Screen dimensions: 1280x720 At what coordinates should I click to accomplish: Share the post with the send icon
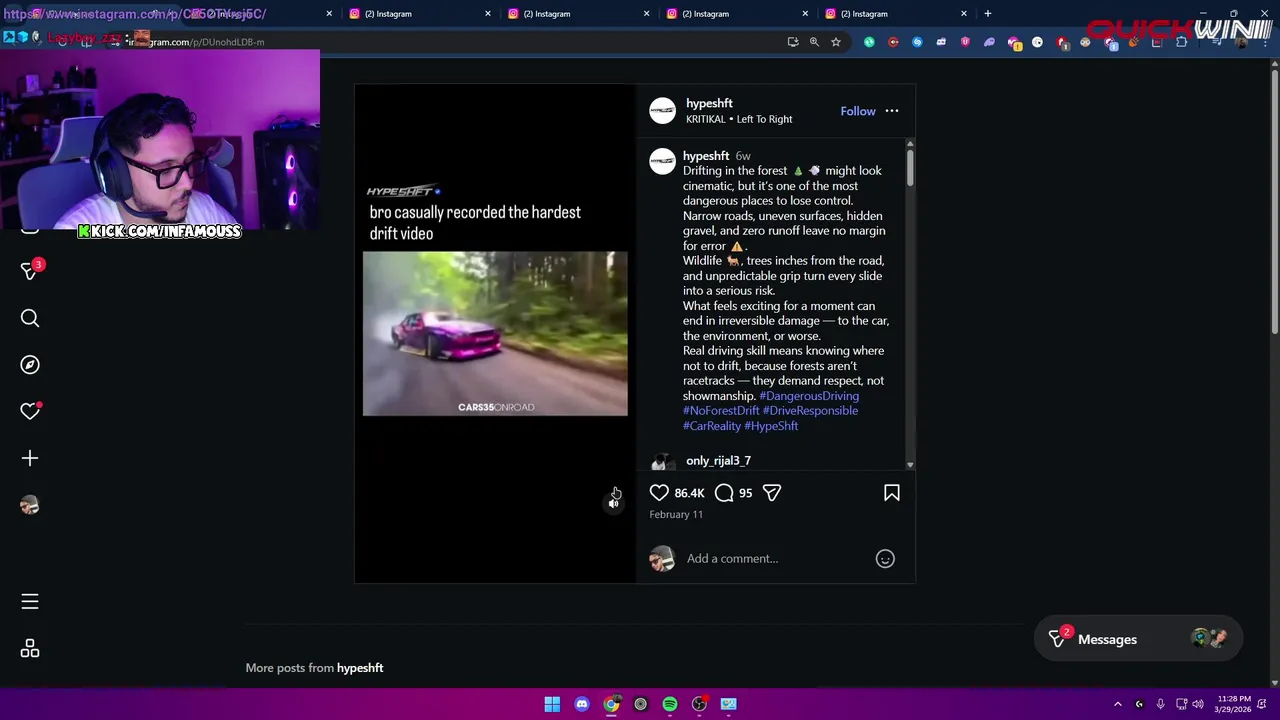click(x=772, y=493)
